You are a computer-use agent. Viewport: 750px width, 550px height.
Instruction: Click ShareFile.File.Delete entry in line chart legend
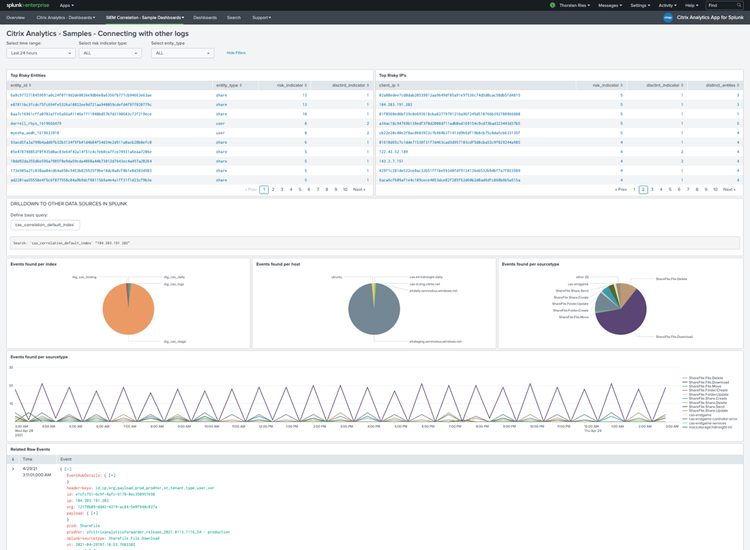click(706, 378)
